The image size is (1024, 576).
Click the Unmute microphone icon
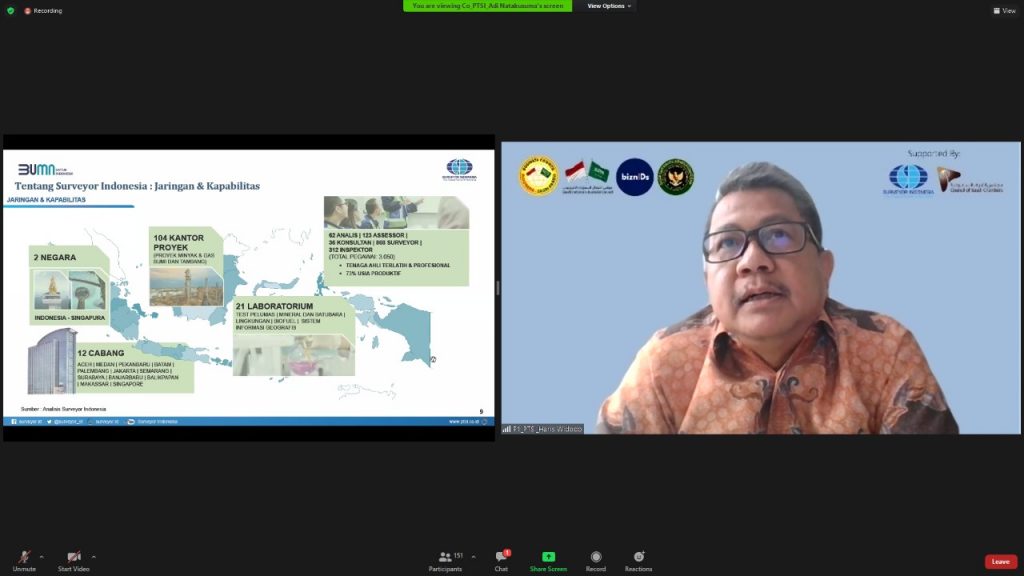tap(24, 557)
